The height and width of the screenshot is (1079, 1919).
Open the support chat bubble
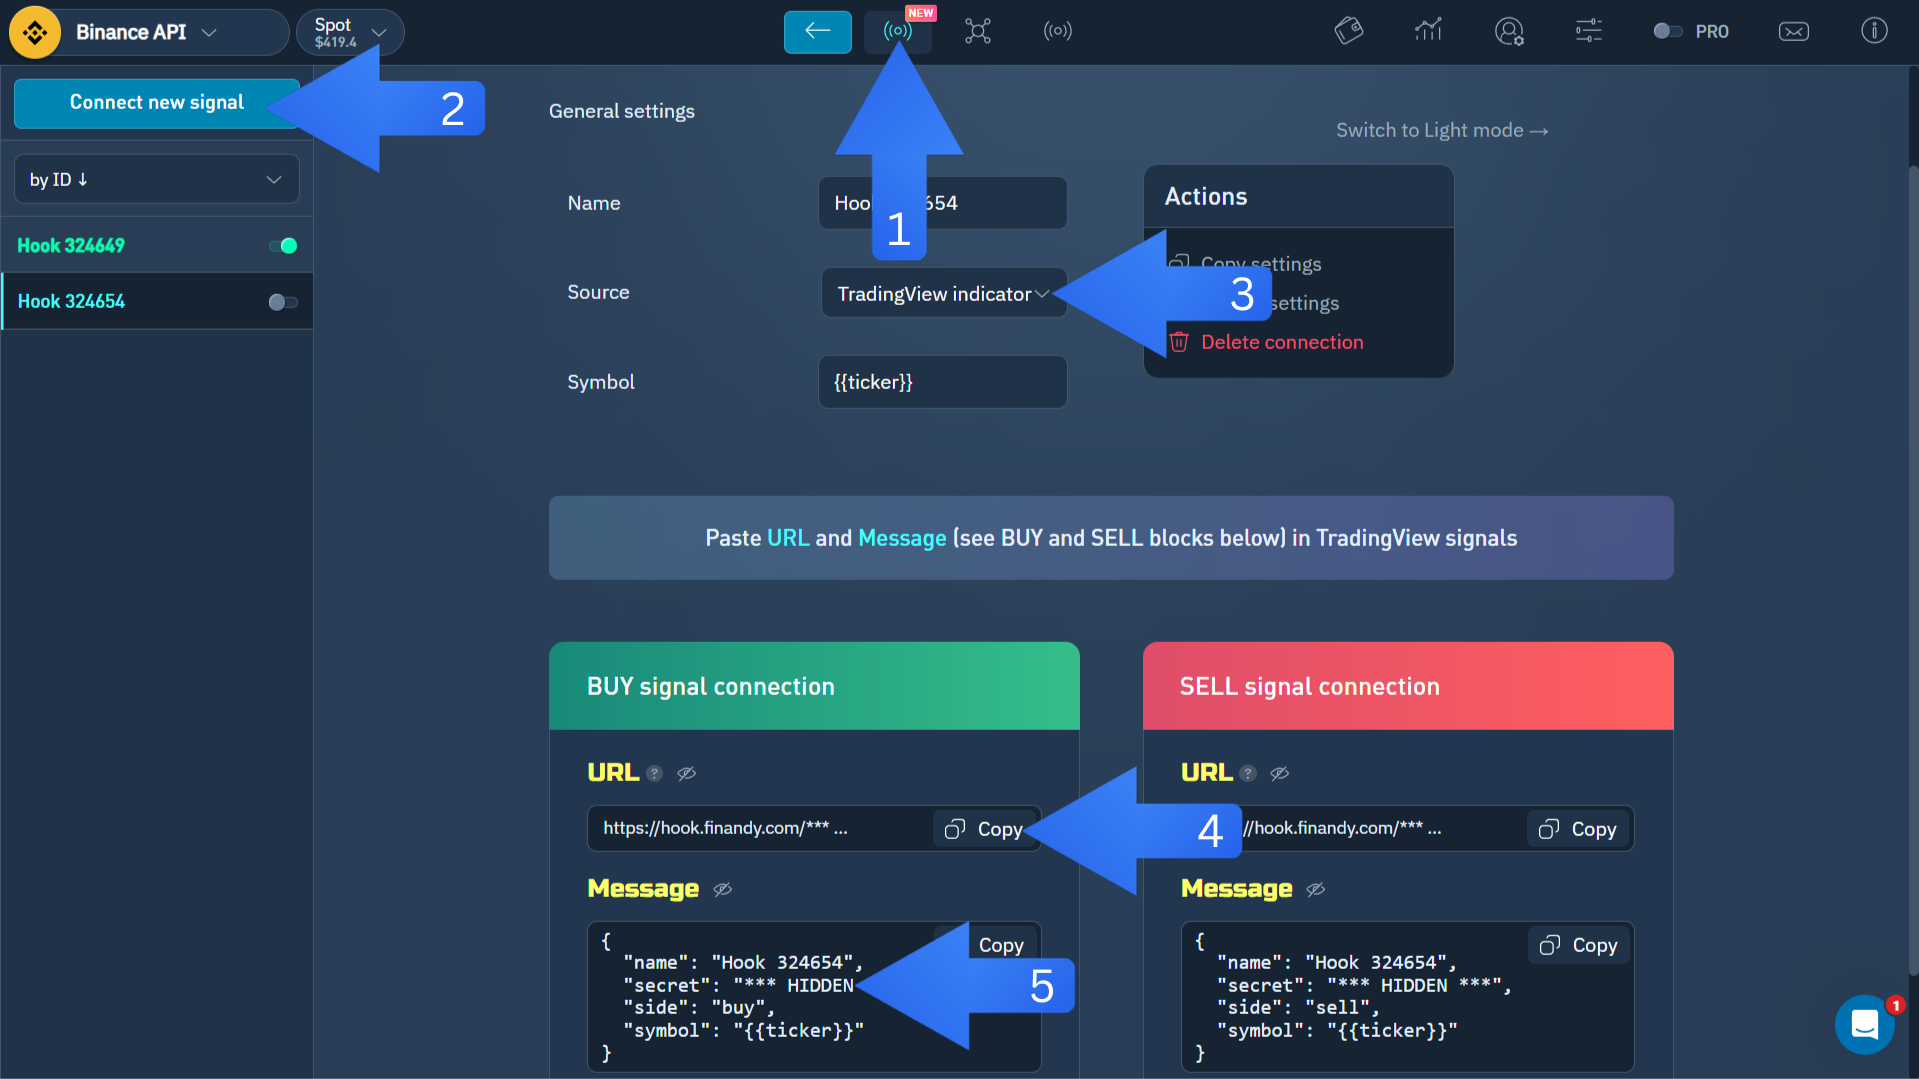[x=1865, y=1024]
